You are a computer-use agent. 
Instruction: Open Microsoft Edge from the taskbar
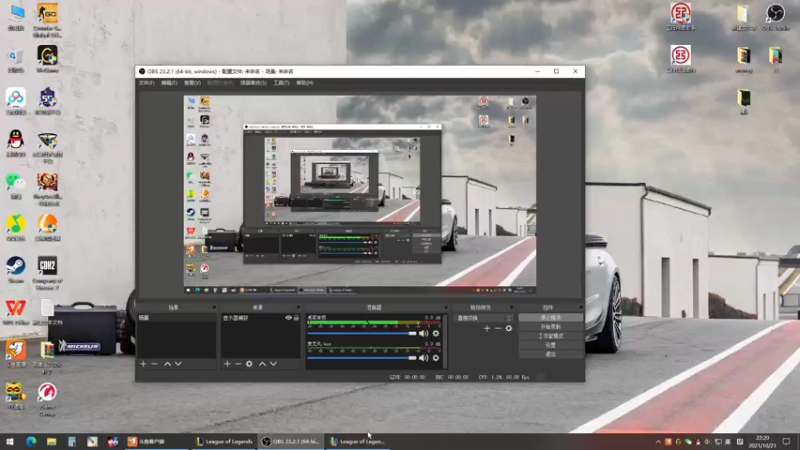(31, 441)
